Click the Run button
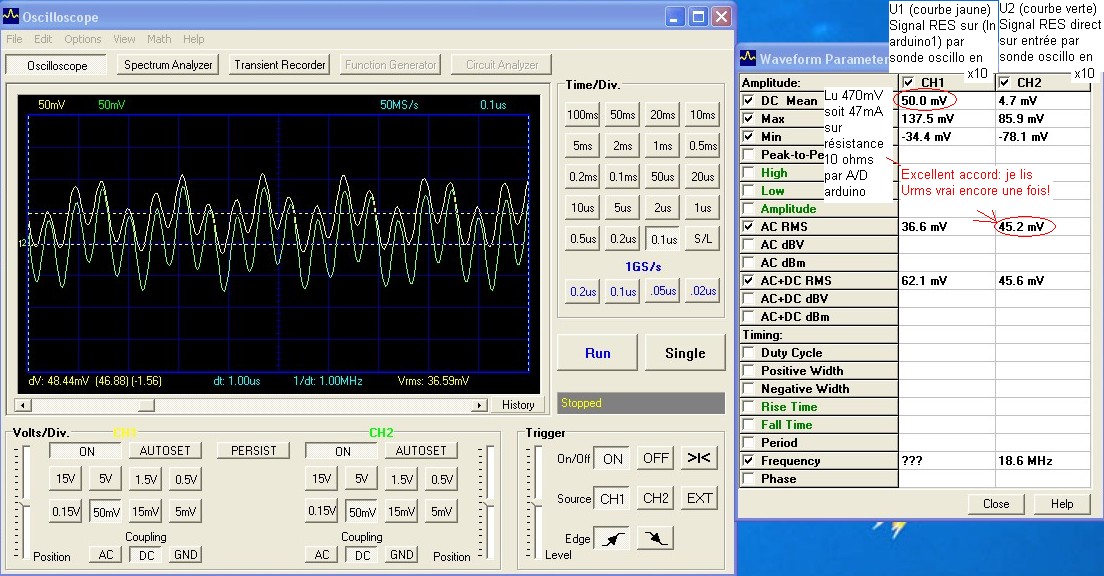The width and height of the screenshot is (1104, 576). (x=597, y=353)
